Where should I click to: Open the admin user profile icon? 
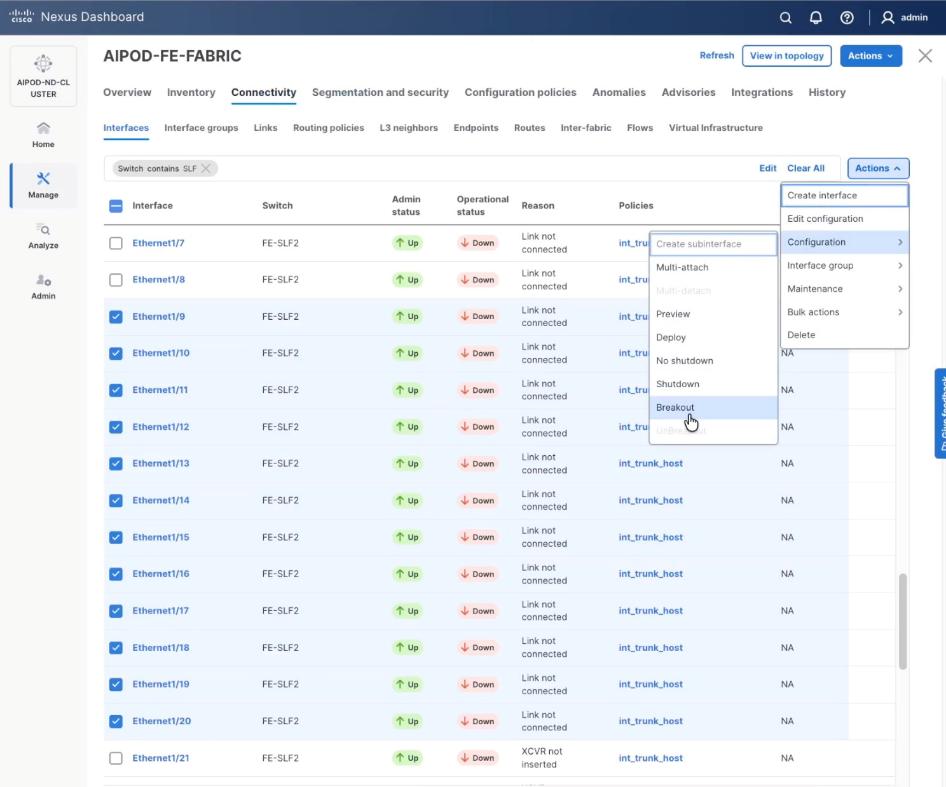(x=887, y=17)
